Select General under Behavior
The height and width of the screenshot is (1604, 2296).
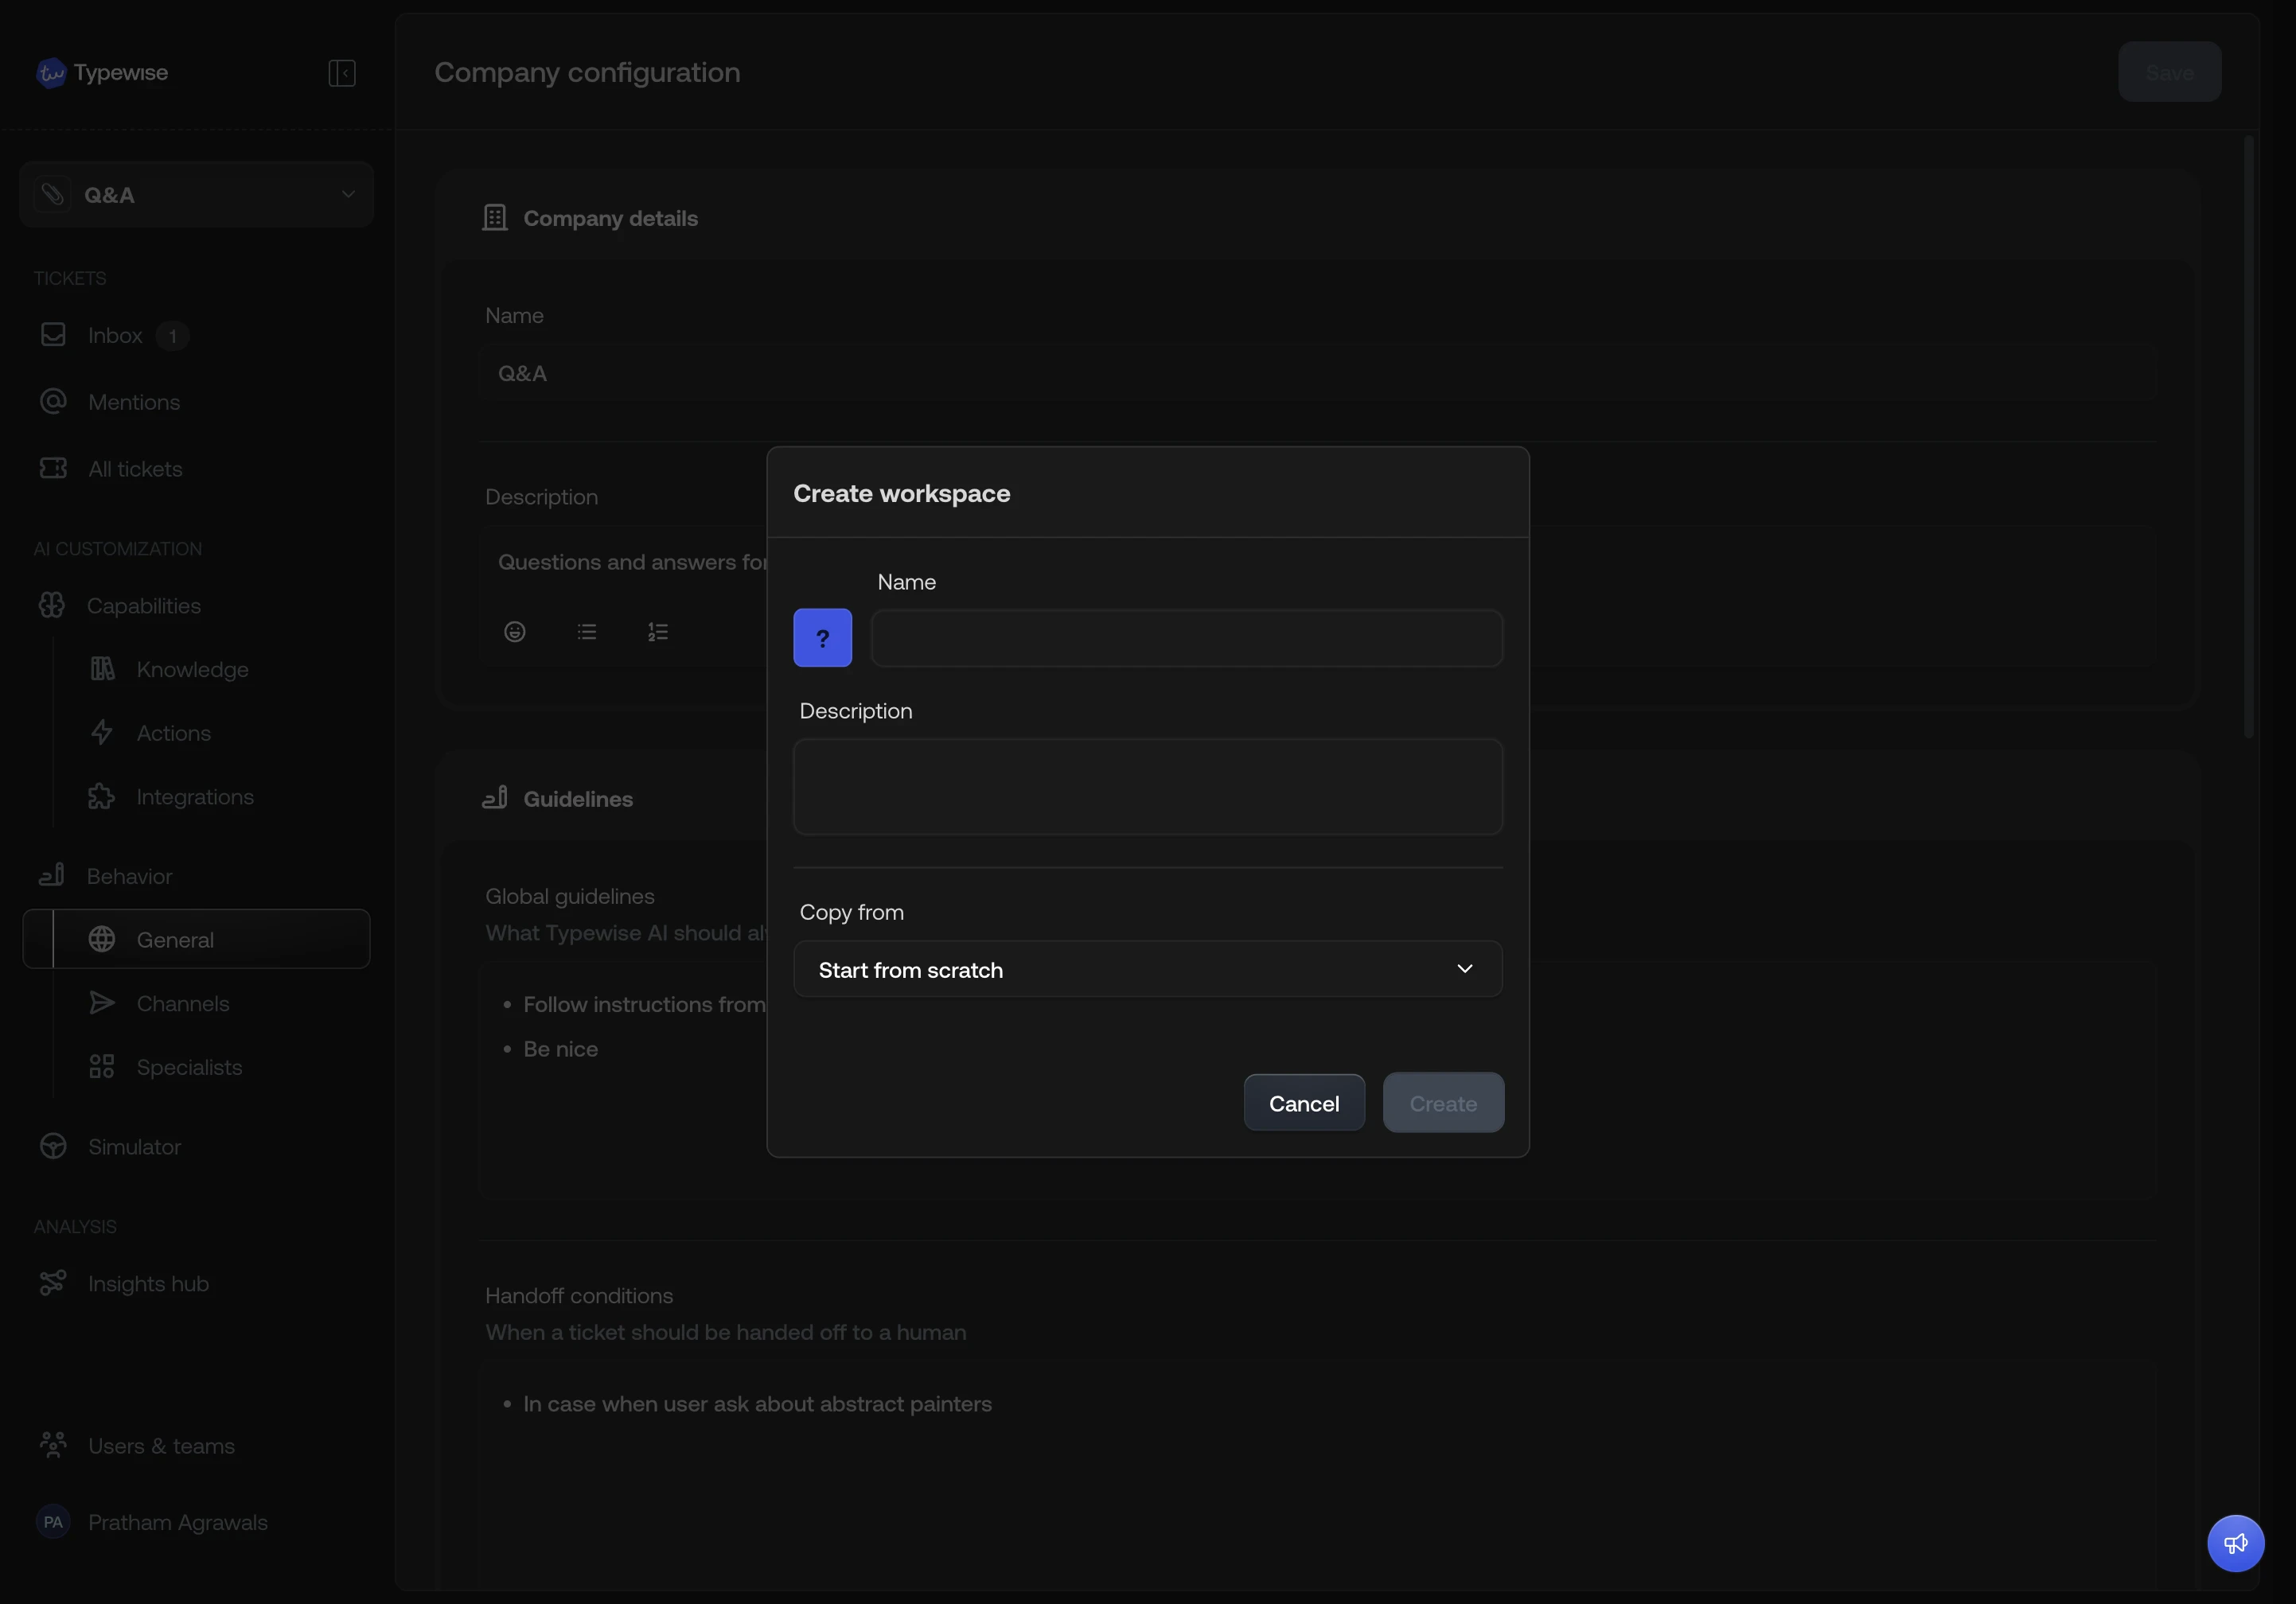pyautogui.click(x=175, y=939)
